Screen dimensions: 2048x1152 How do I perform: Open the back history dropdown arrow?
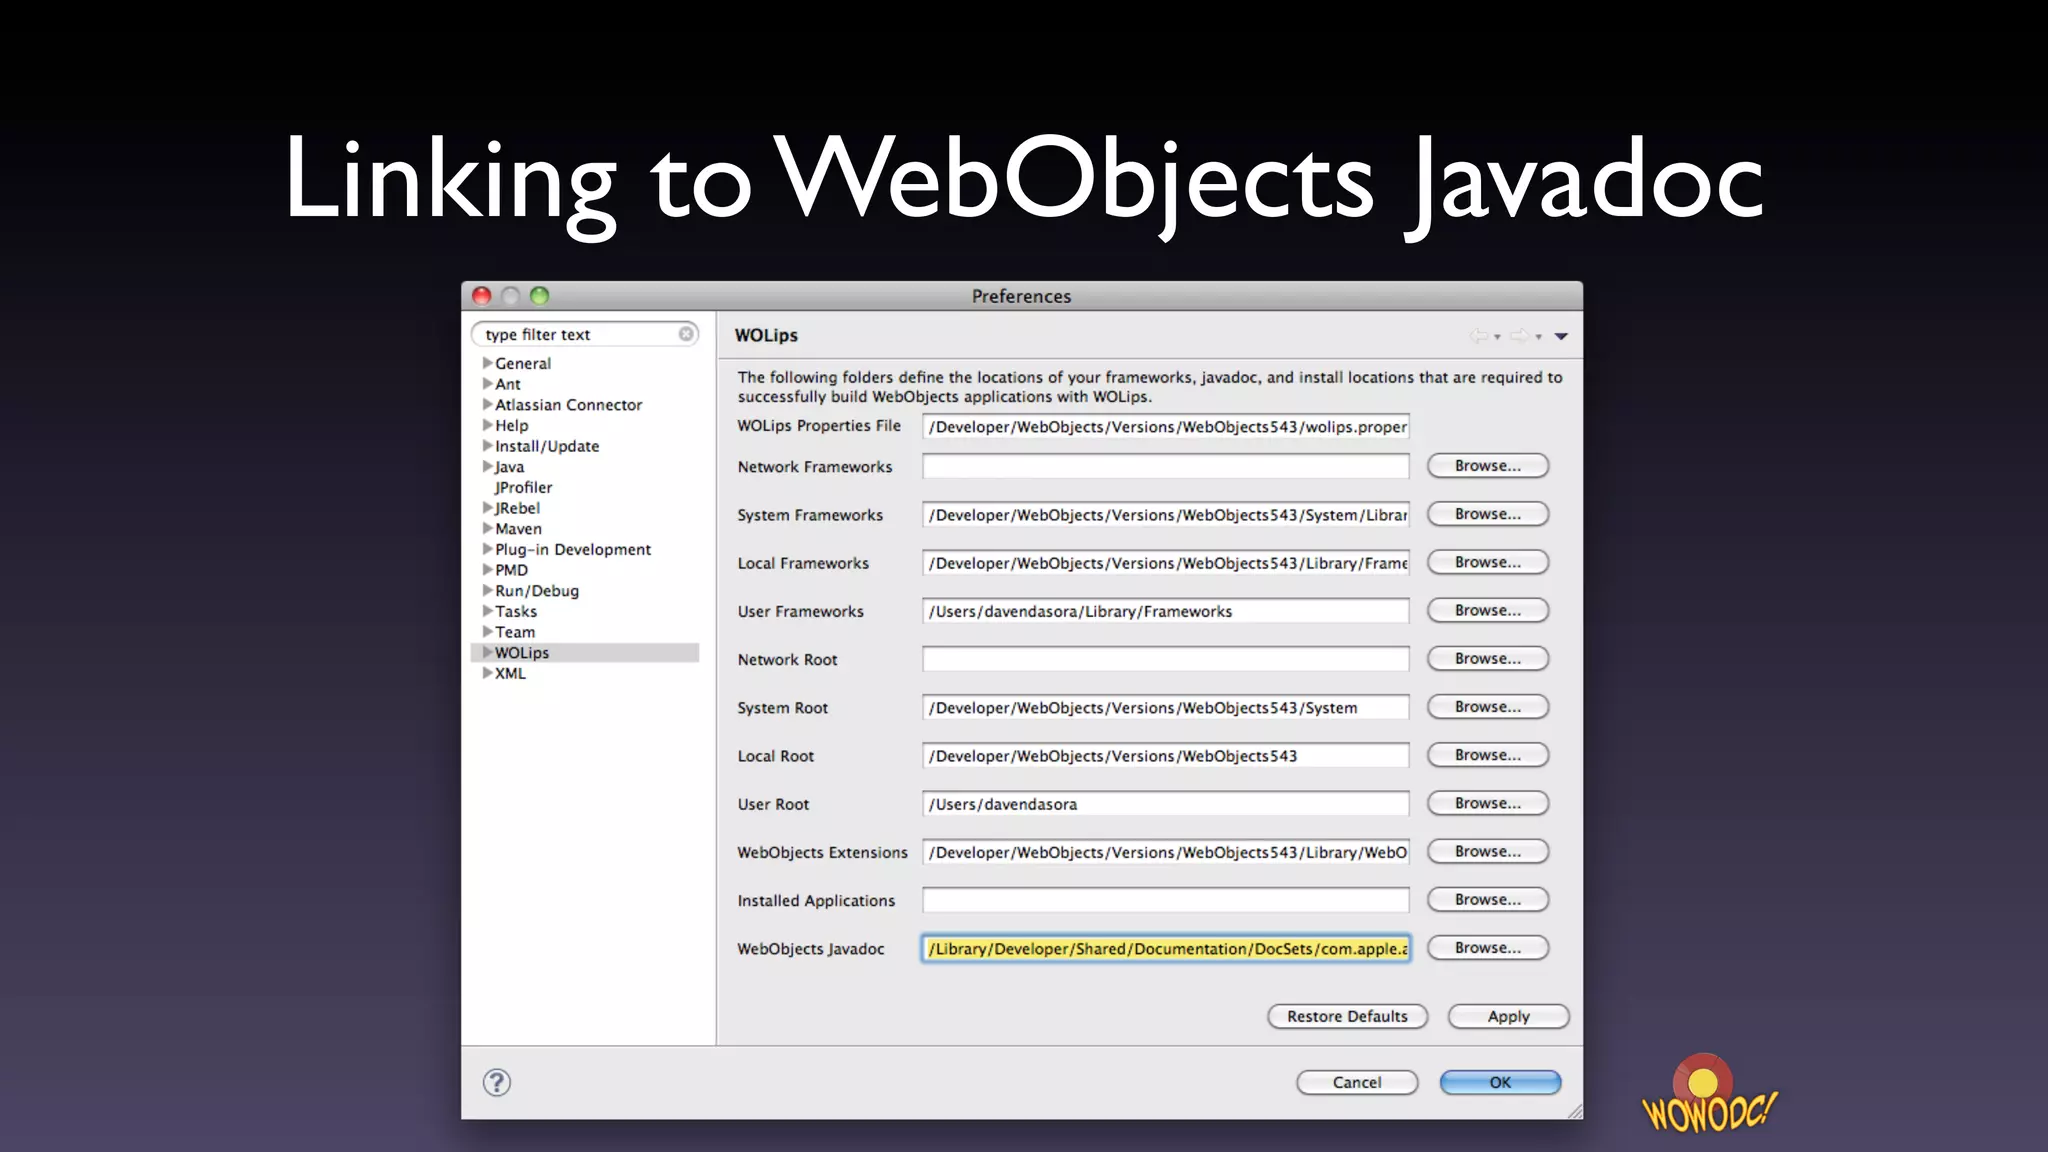coord(1497,337)
